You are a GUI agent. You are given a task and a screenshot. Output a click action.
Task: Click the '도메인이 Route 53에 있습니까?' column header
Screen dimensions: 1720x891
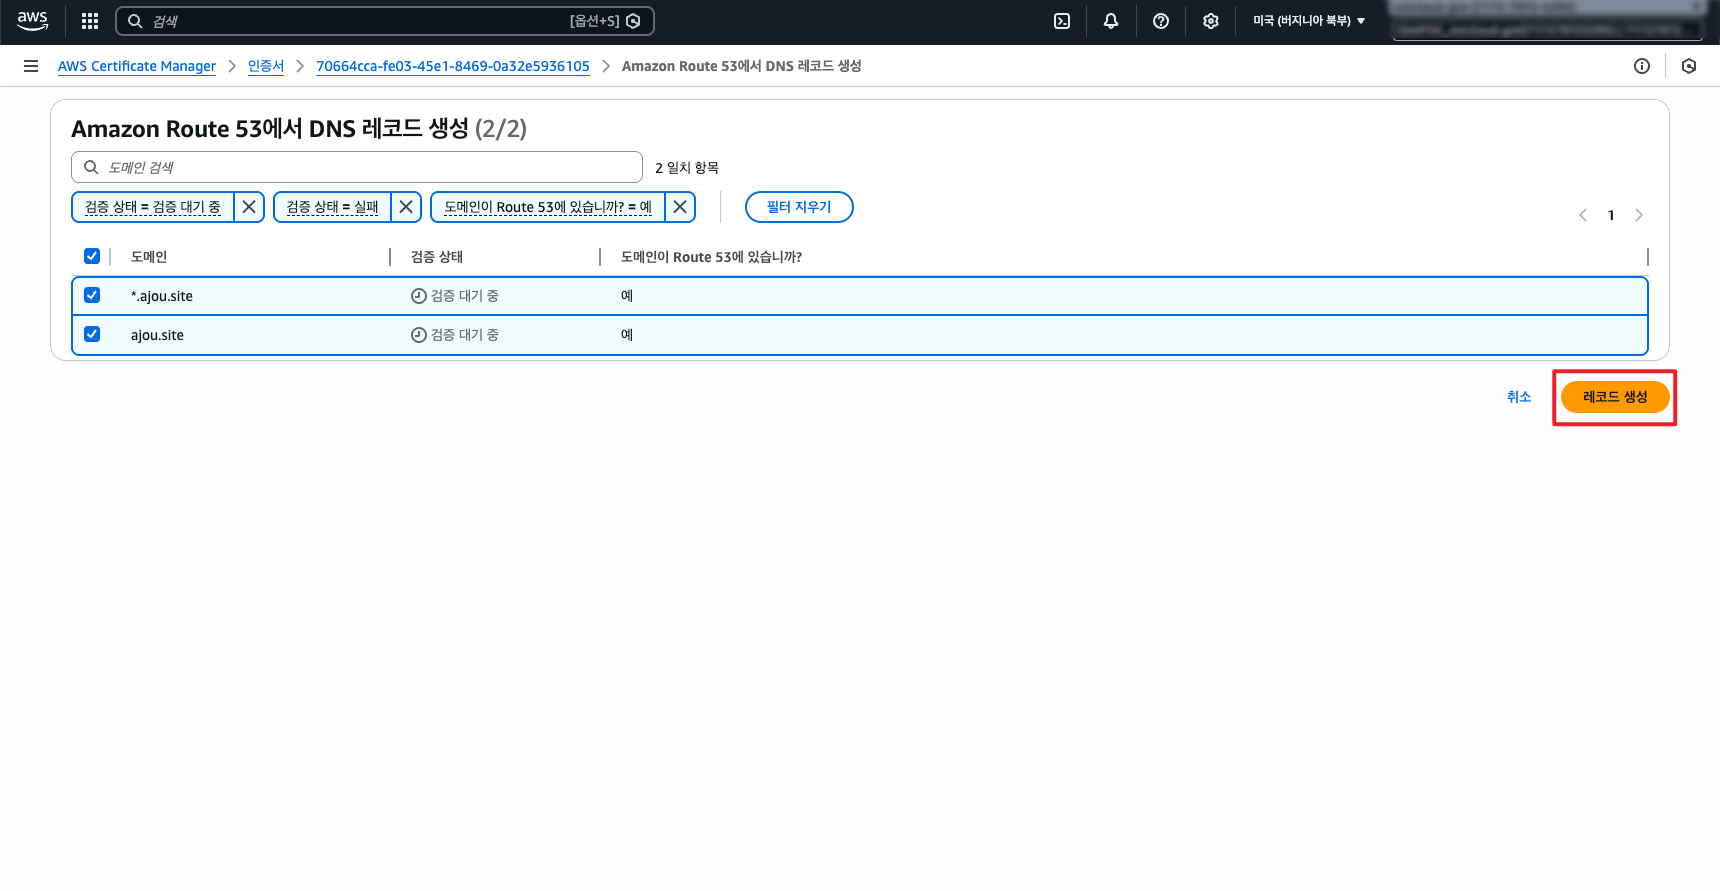[711, 257]
